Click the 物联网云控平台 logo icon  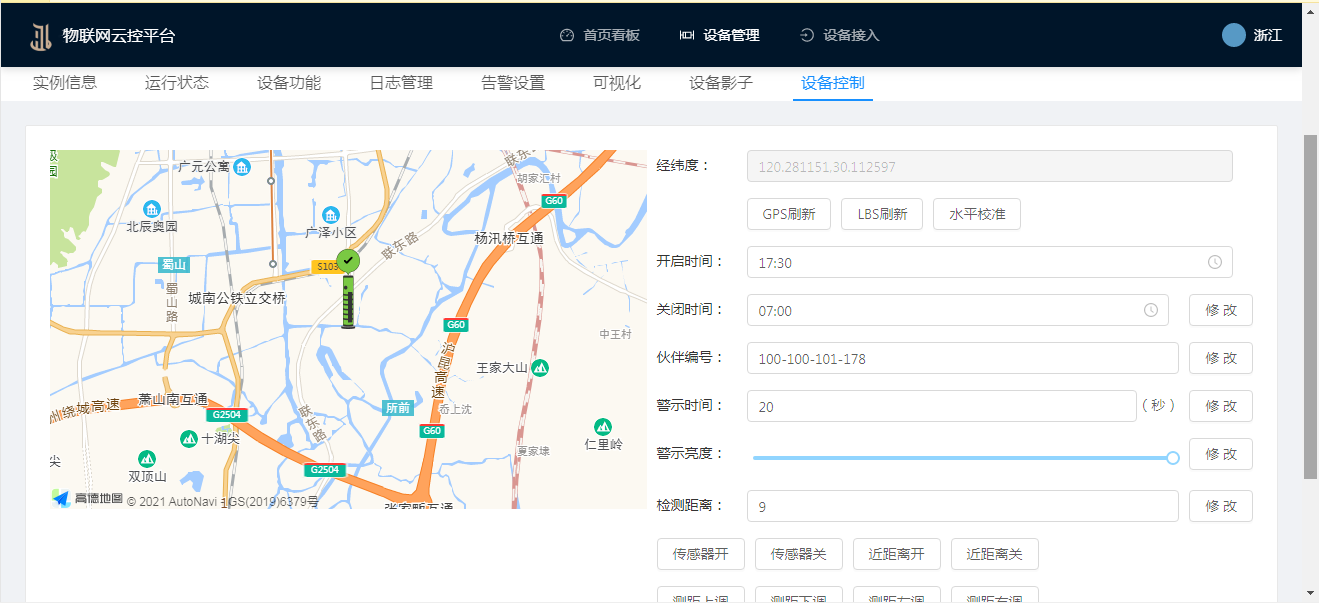coord(41,36)
